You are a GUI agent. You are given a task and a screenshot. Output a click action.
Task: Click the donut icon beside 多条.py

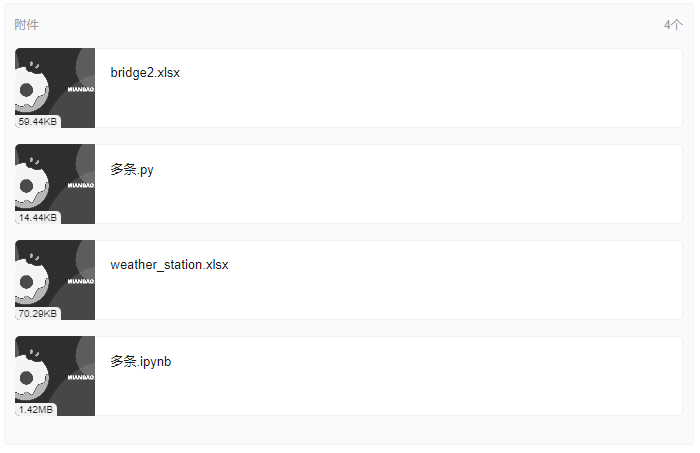(x=32, y=183)
